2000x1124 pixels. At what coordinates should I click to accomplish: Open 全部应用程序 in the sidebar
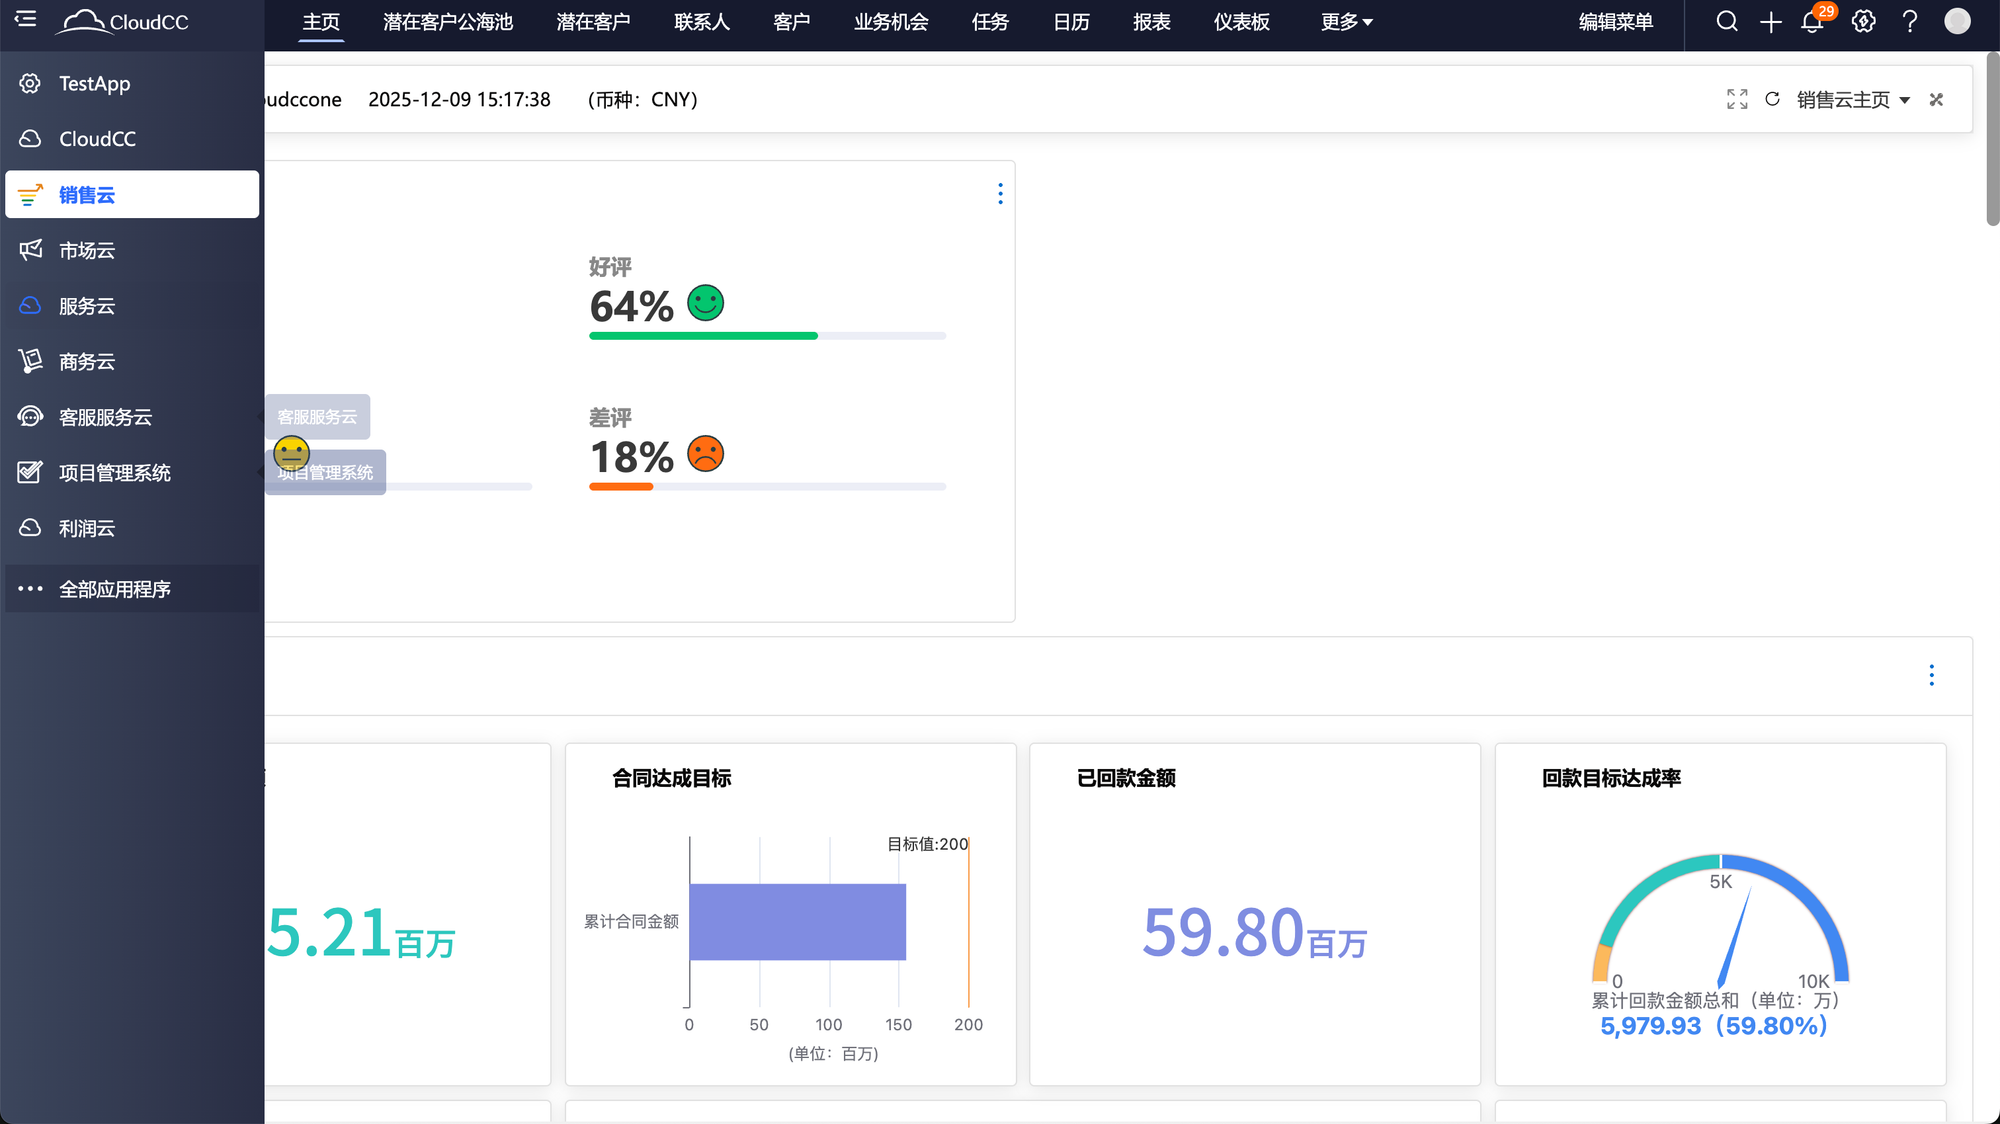pyautogui.click(x=114, y=590)
